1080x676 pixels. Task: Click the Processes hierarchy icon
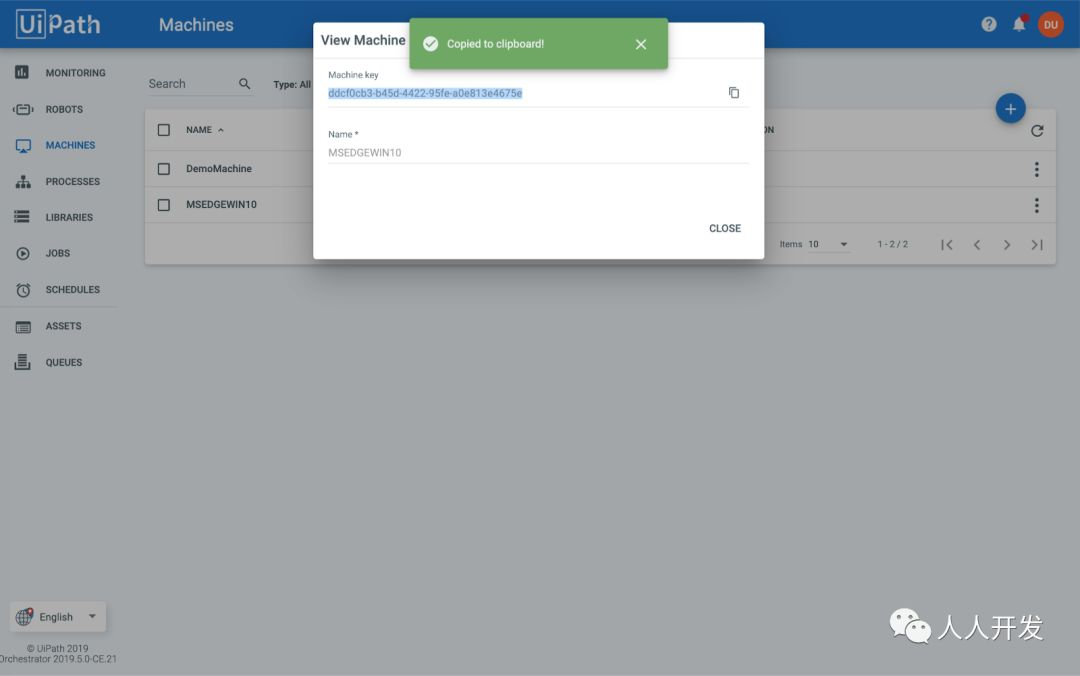pos(23,181)
